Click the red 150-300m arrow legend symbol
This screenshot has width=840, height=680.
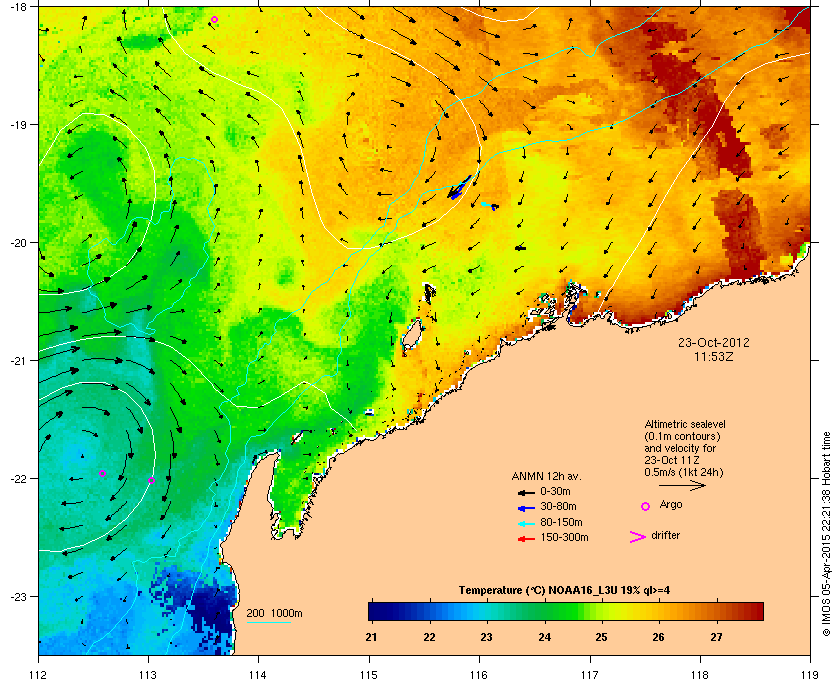(527, 539)
